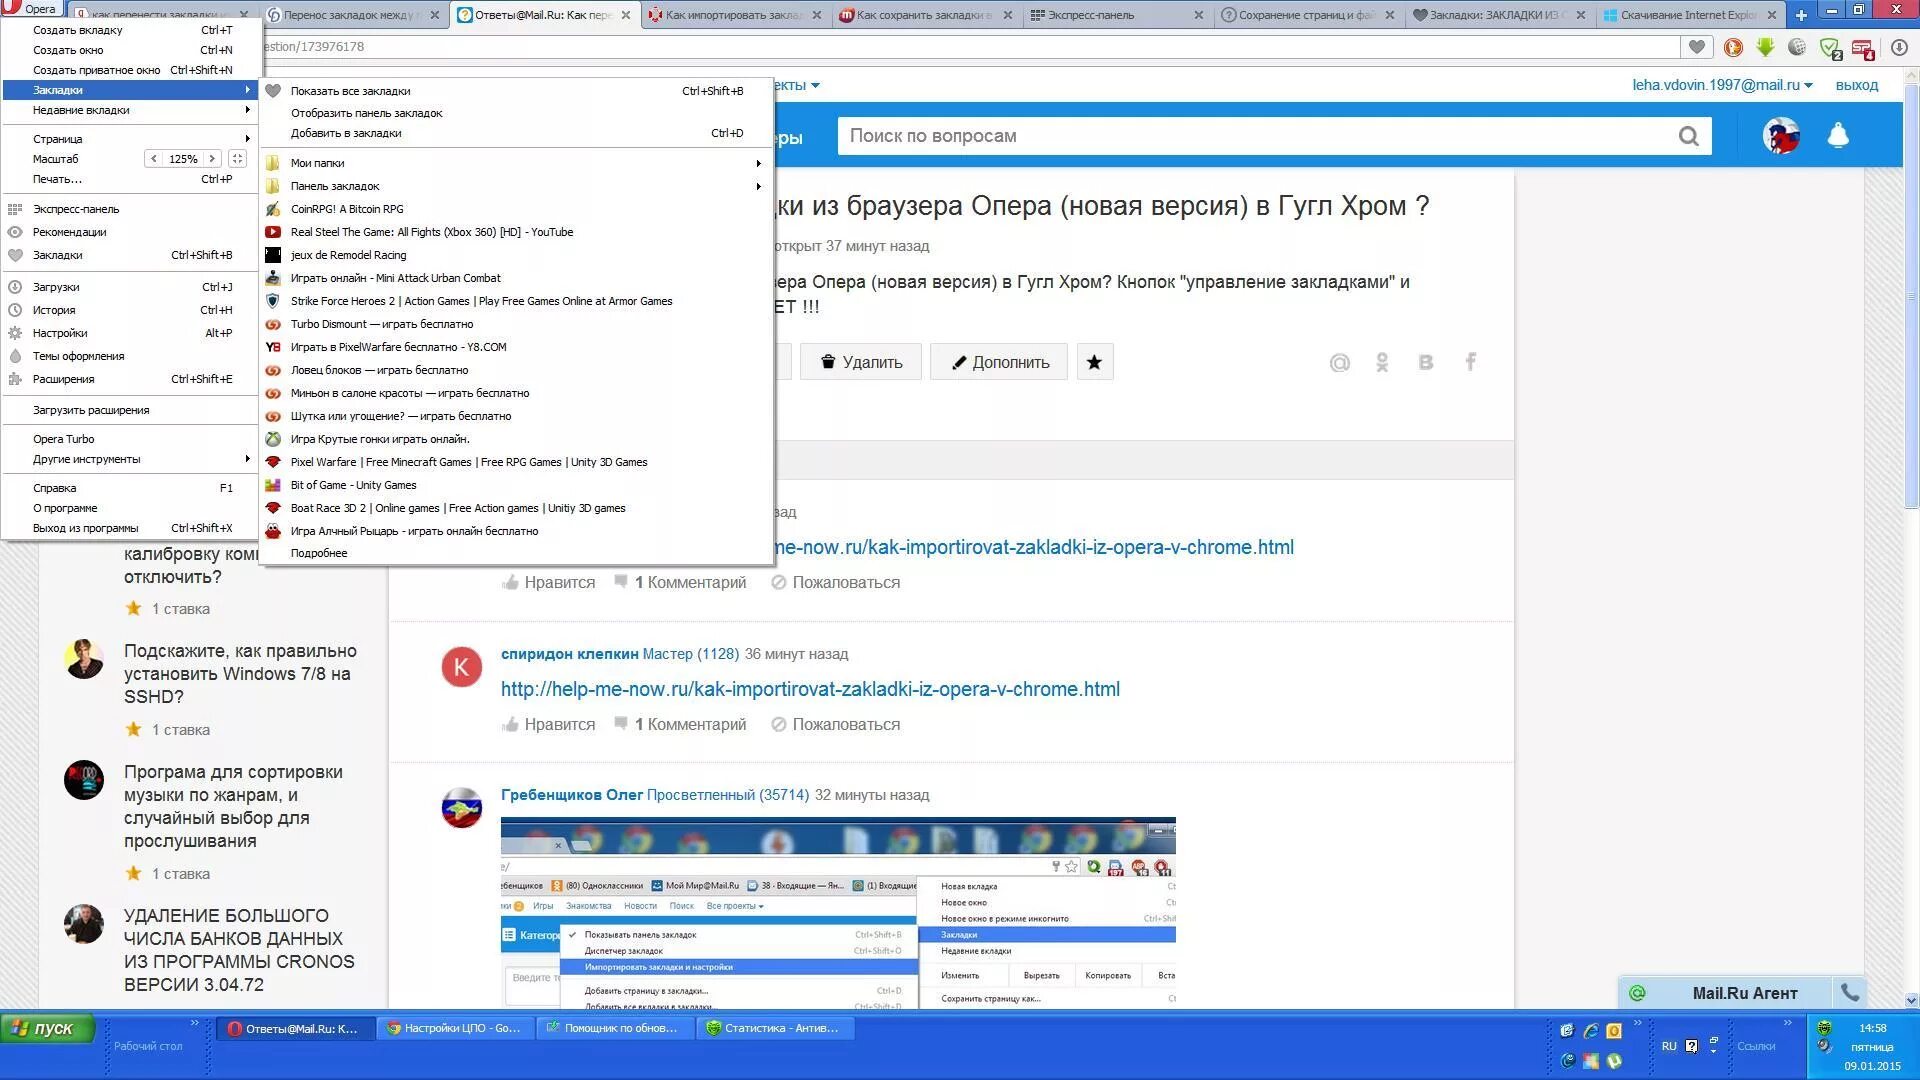Viewport: 1920px width, 1080px height.
Task: Open the DuckDuckGo extension icon
Action: [1733, 47]
